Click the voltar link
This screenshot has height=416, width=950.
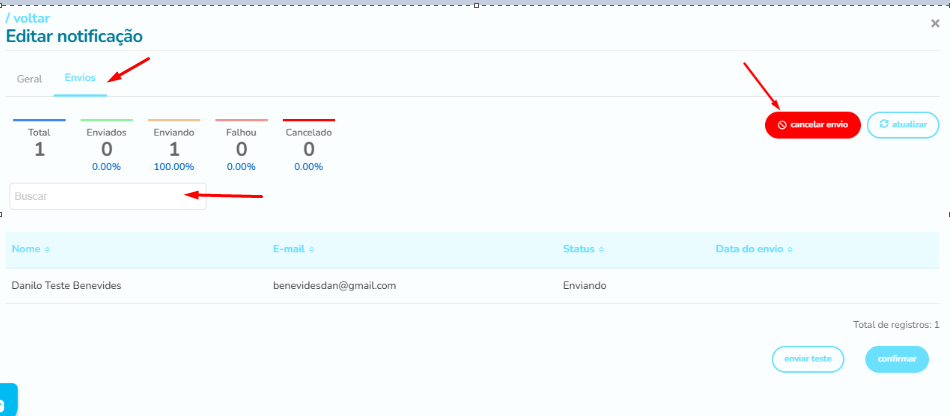(x=28, y=19)
